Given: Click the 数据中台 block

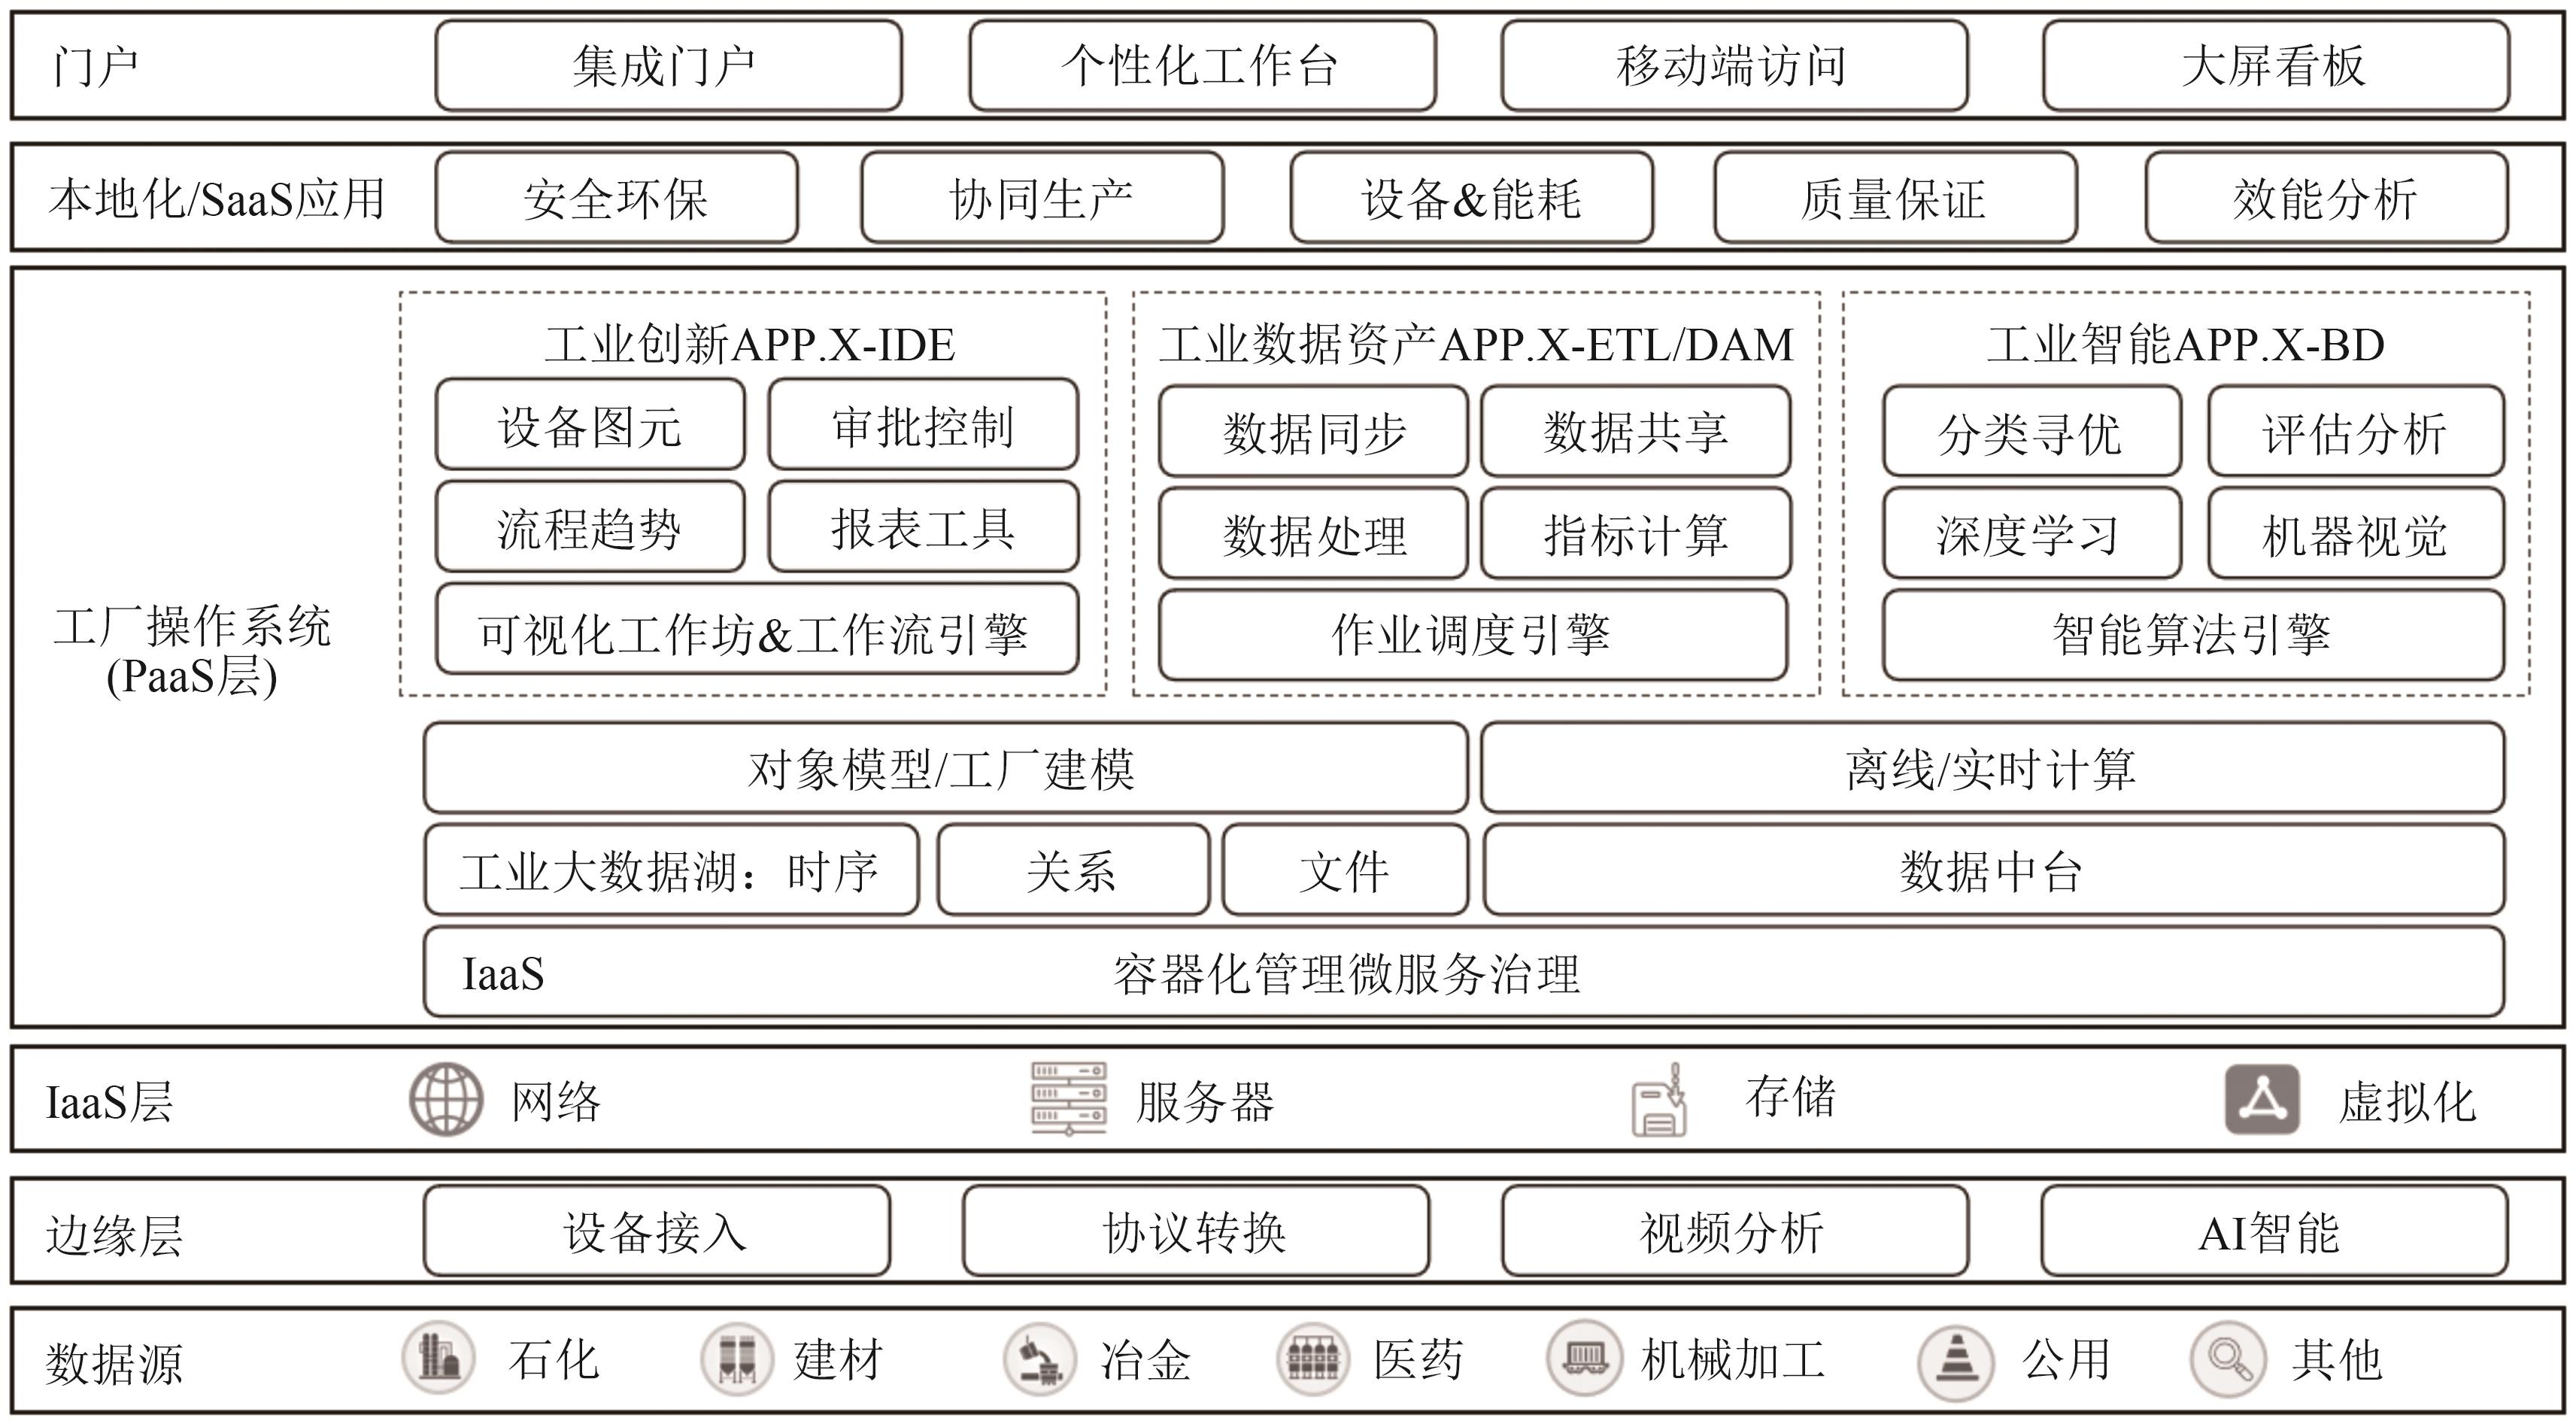Looking at the screenshot, I should (x=1992, y=870).
